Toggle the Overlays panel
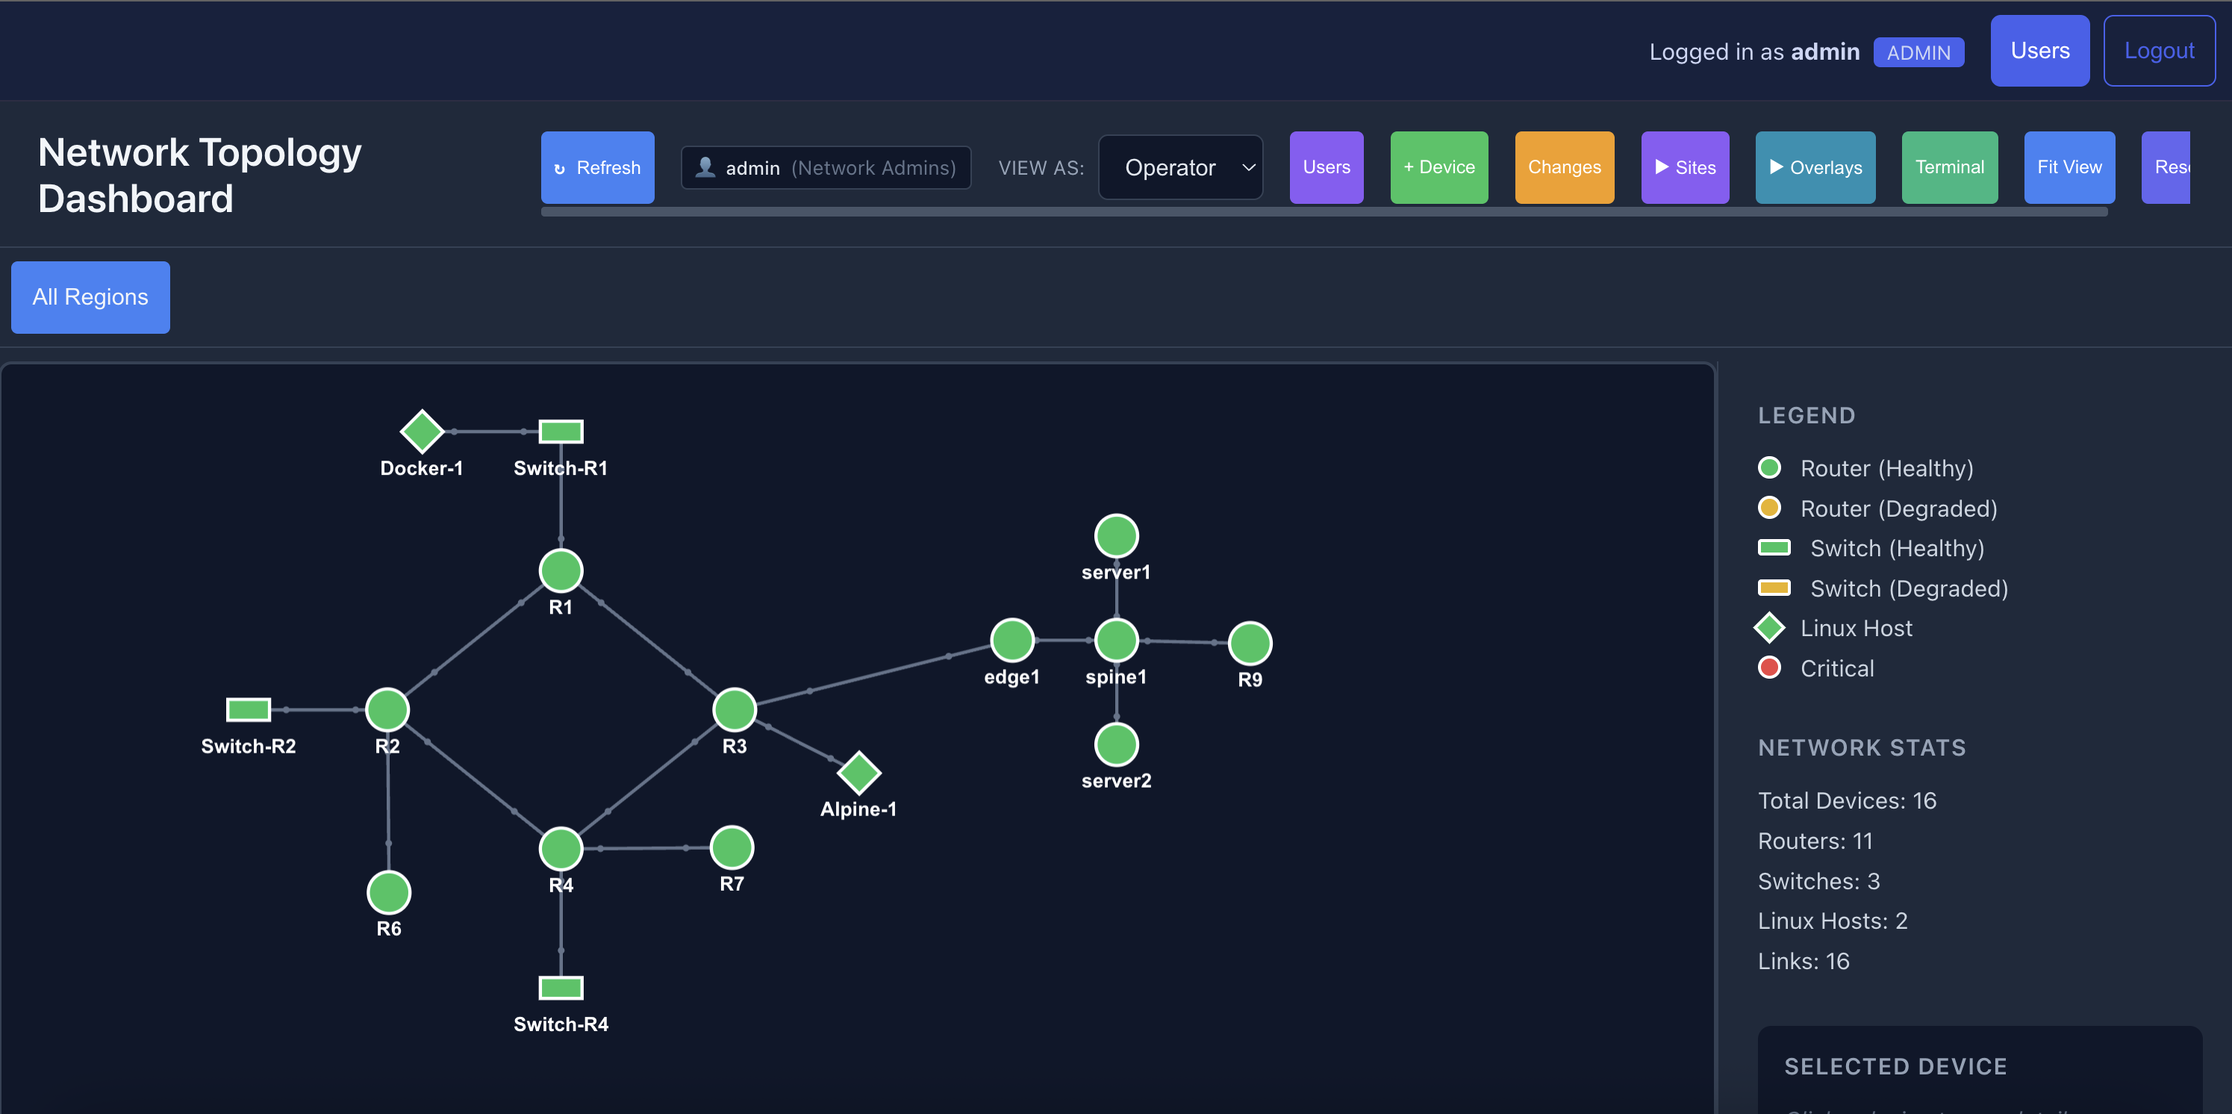Viewport: 2232px width, 1114px height. pyautogui.click(x=1815, y=167)
